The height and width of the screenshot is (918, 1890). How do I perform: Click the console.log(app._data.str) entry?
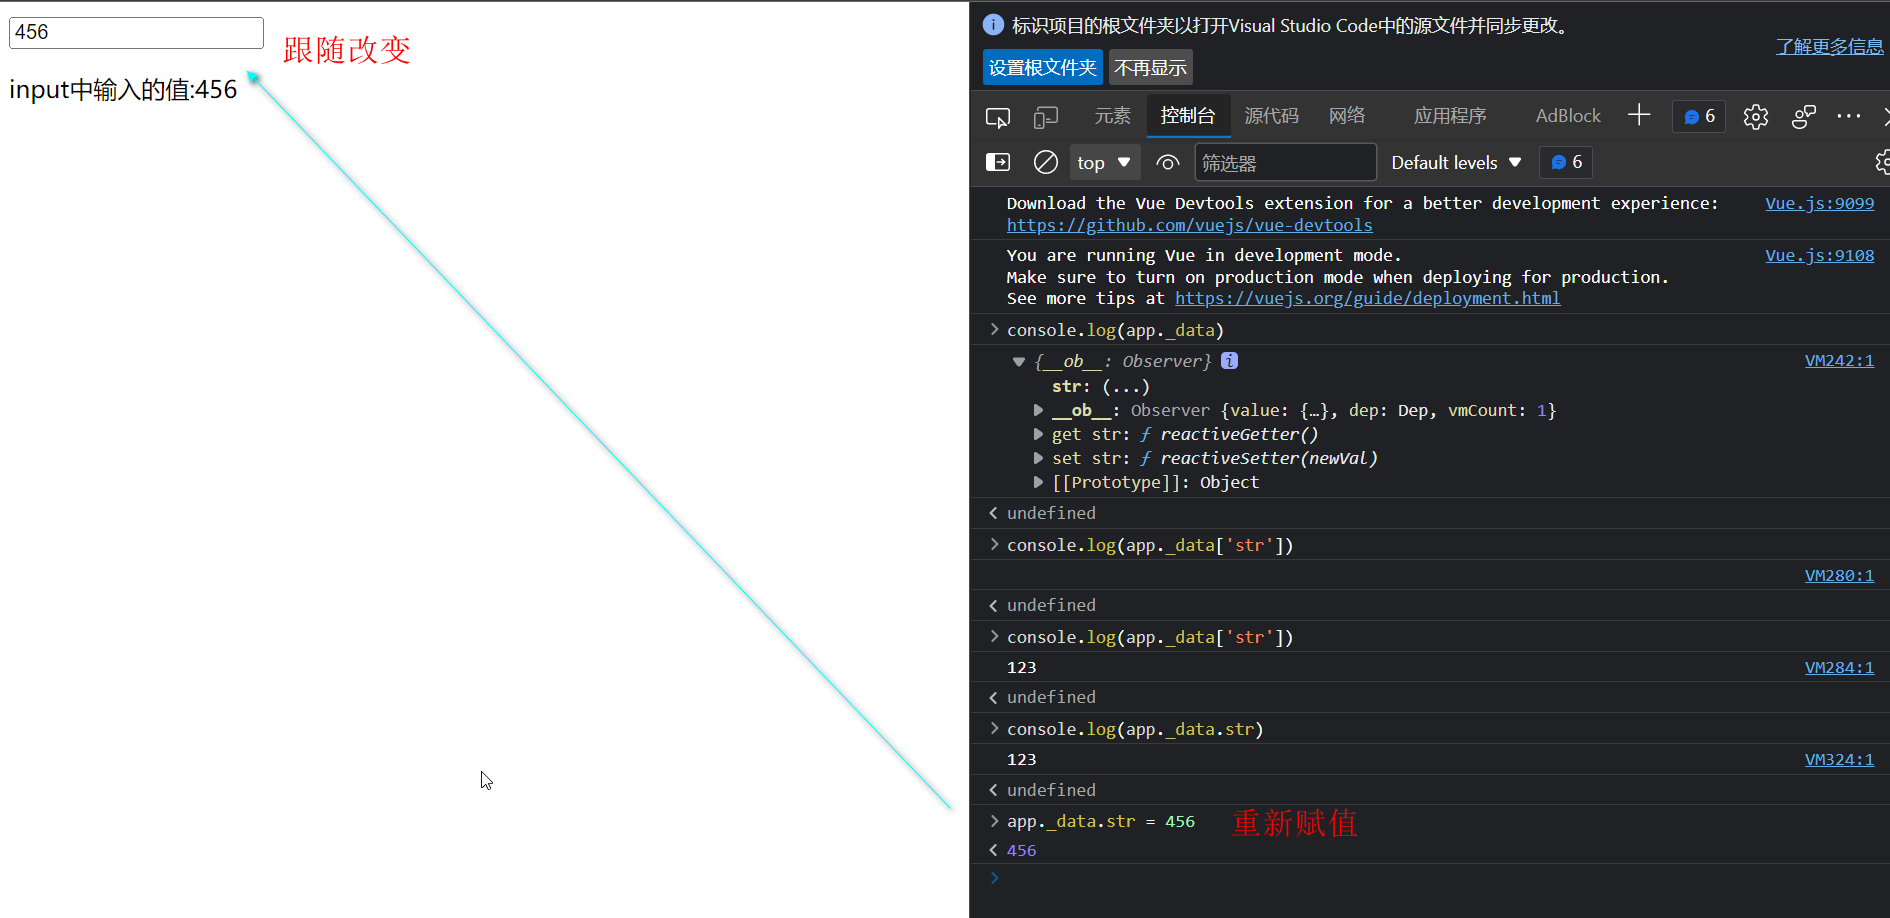(1135, 729)
